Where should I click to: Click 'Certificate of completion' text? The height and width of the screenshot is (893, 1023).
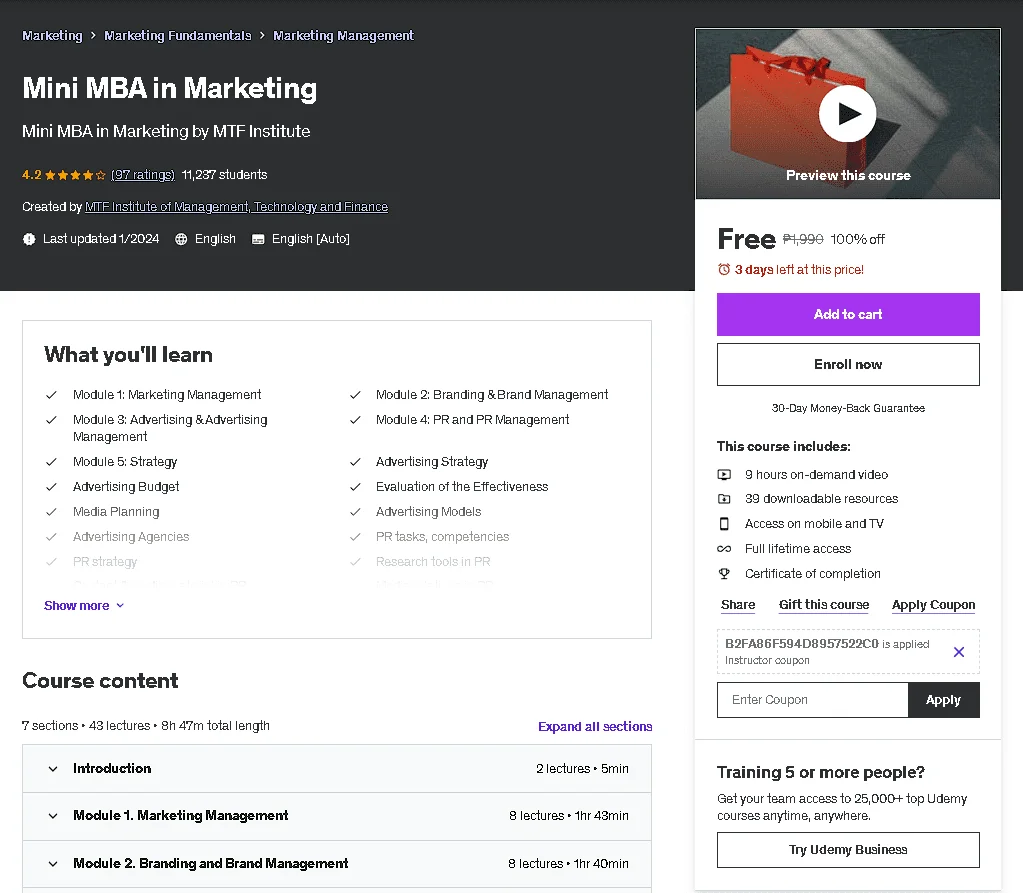point(813,573)
